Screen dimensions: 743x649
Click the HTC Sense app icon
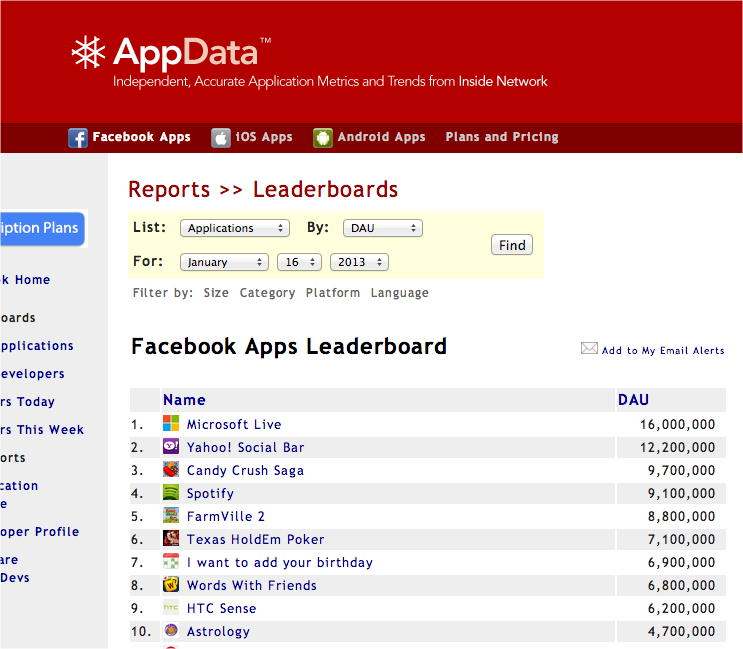171,607
